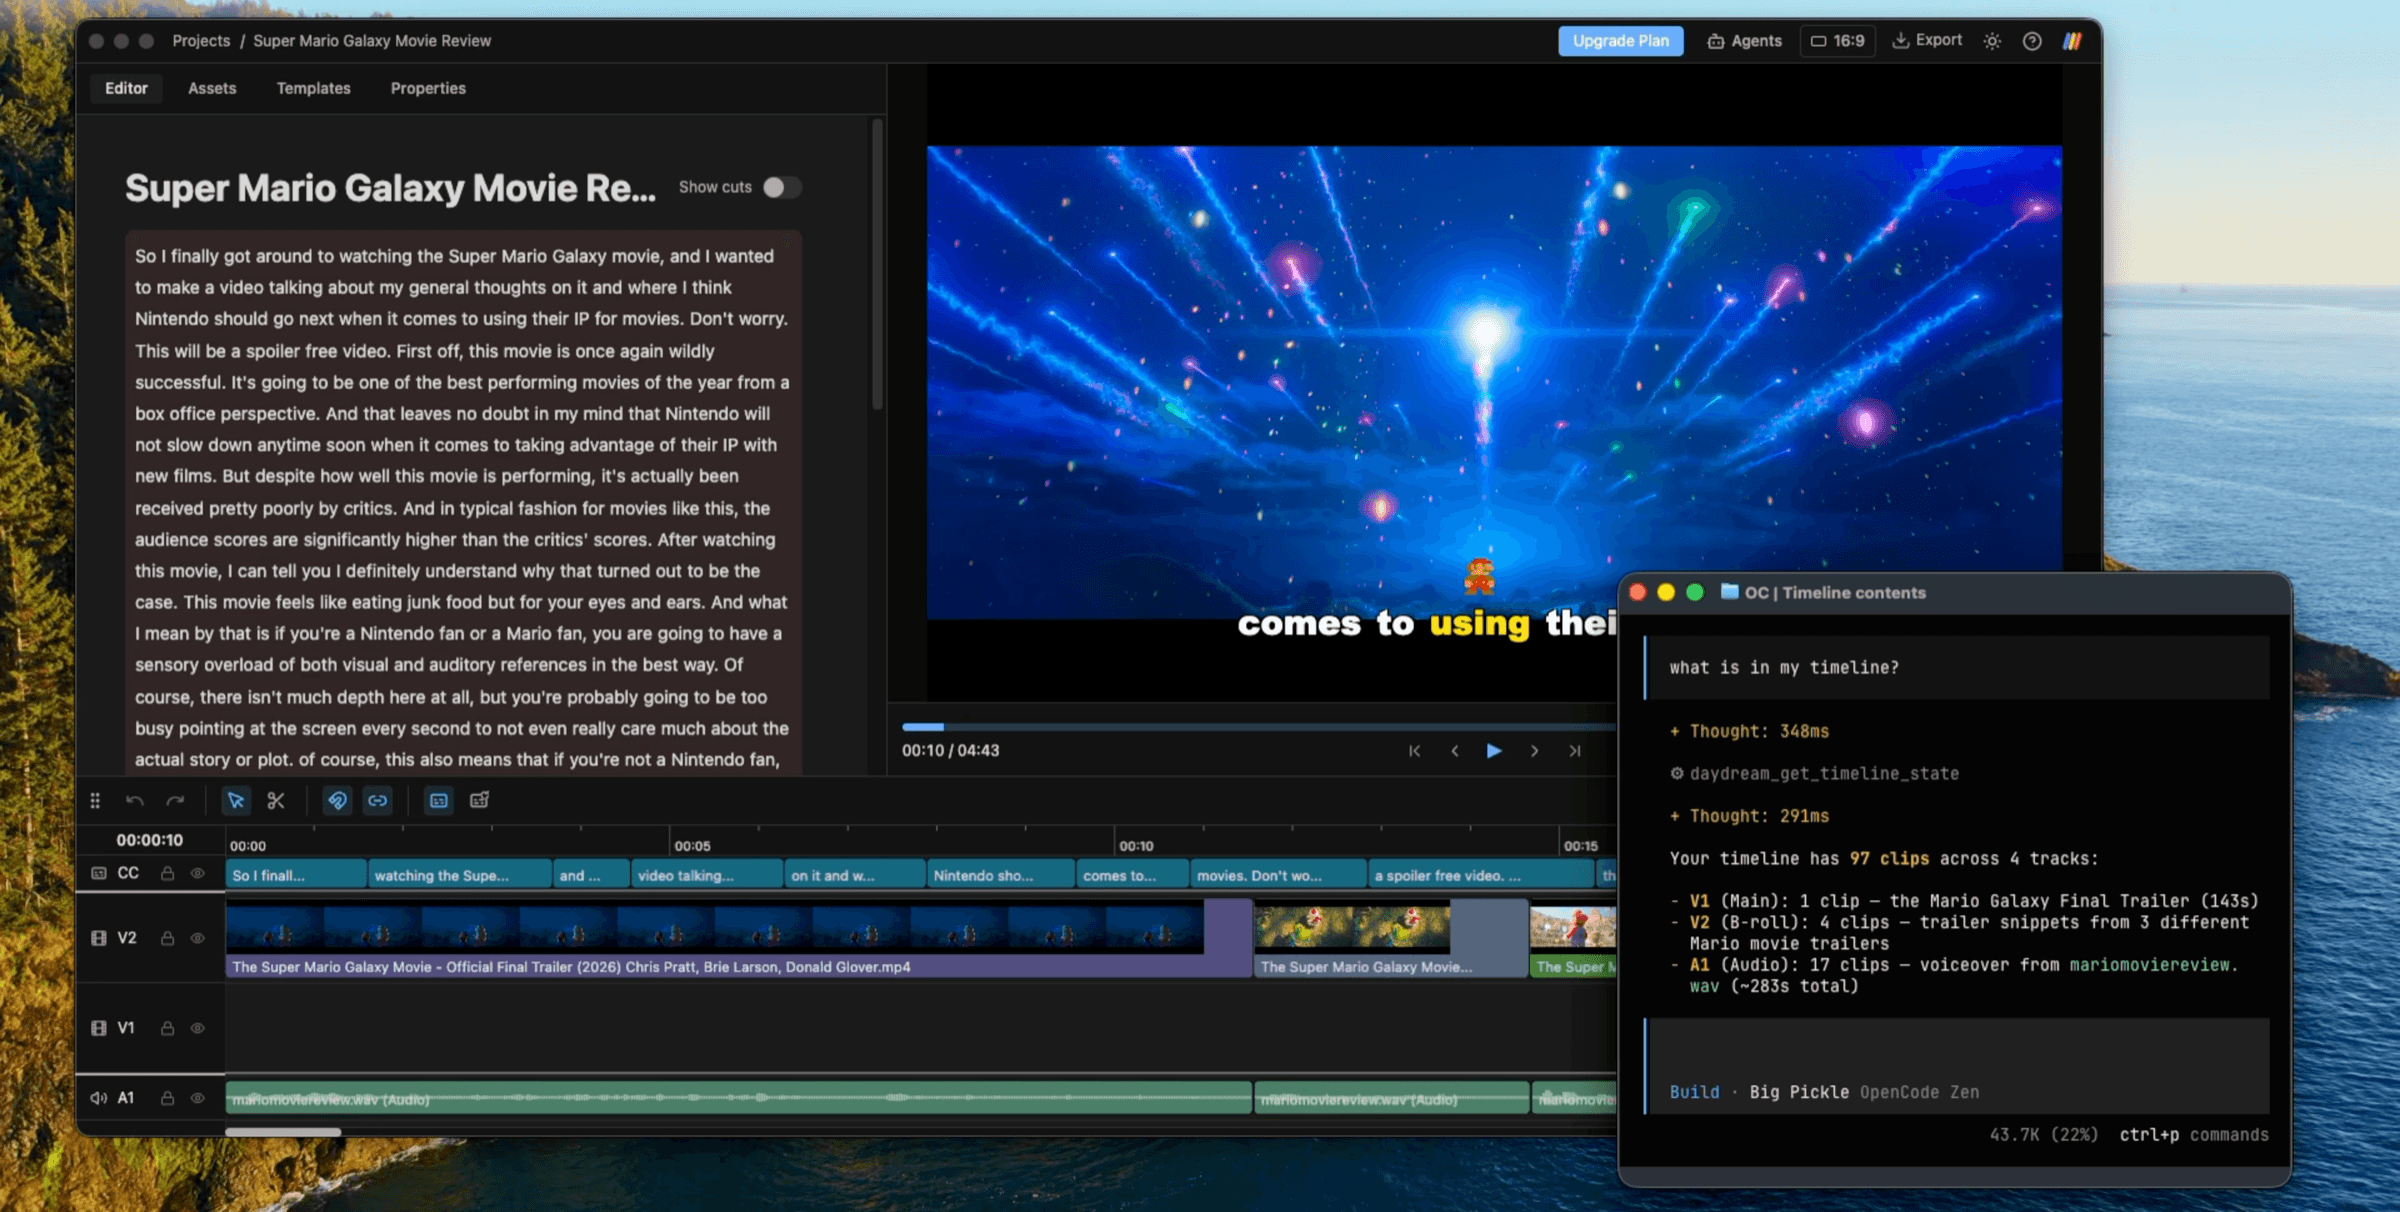Viewport: 2400px width, 1212px height.
Task: Select the scissors cut tool
Action: click(276, 801)
